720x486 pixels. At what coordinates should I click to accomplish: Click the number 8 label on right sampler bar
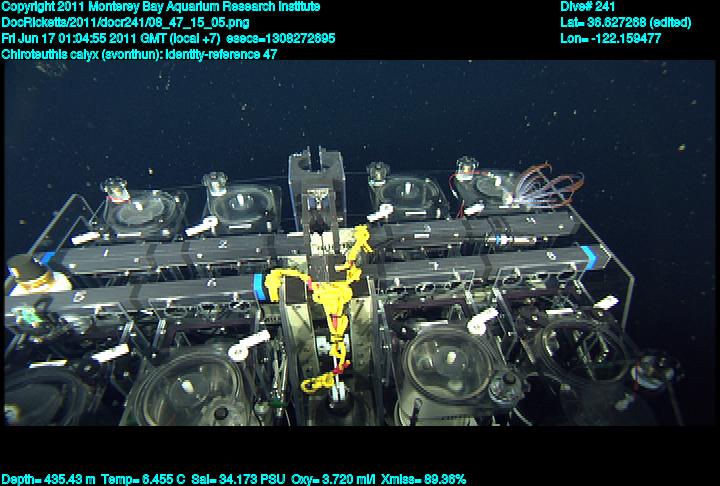click(x=550, y=256)
